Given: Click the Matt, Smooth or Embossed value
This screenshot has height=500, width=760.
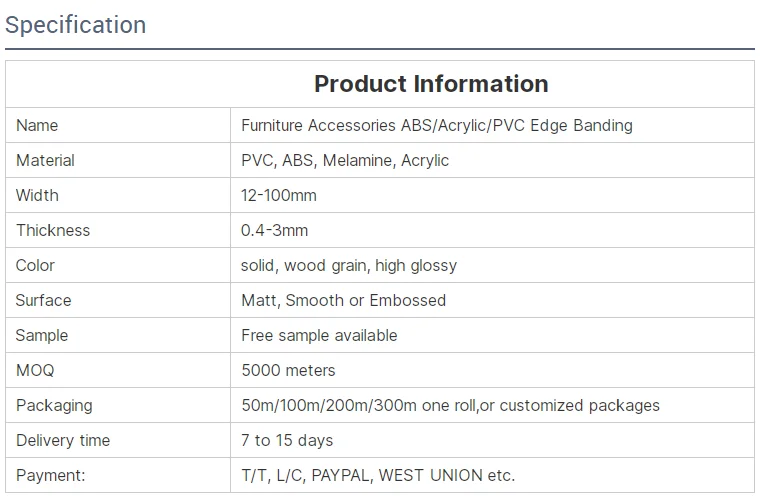Looking at the screenshot, I should point(343,300).
